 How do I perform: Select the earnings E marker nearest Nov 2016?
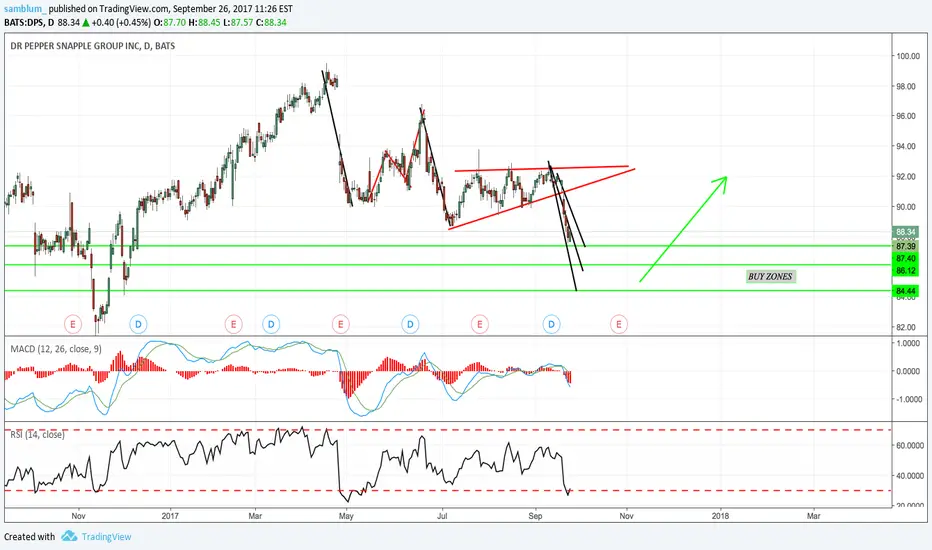pyautogui.click(x=73, y=324)
